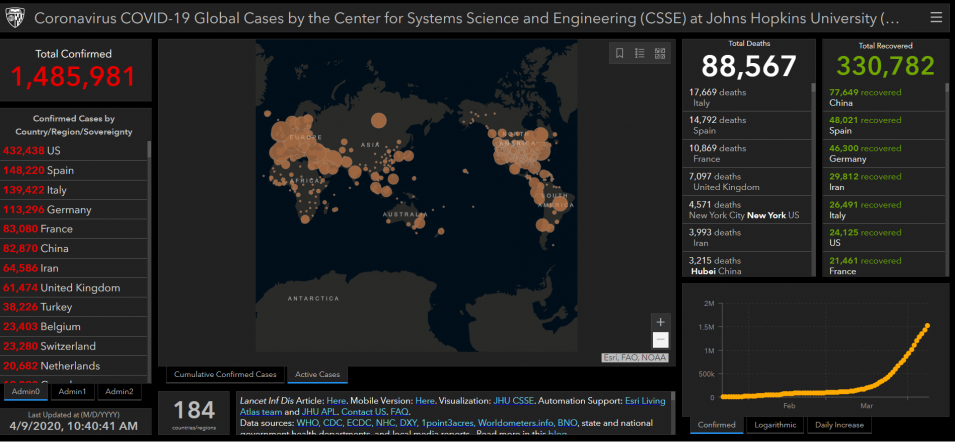Zoom out on the map with minus button
This screenshot has height=442, width=955.
660,340
